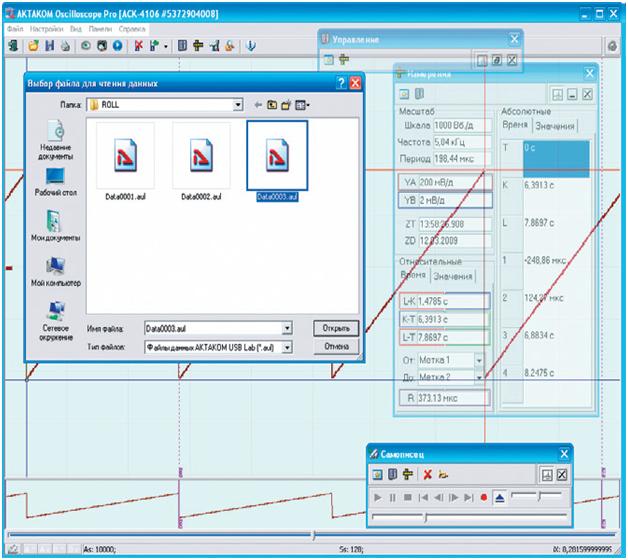Switch to Время tab under Относительные

(x=413, y=275)
